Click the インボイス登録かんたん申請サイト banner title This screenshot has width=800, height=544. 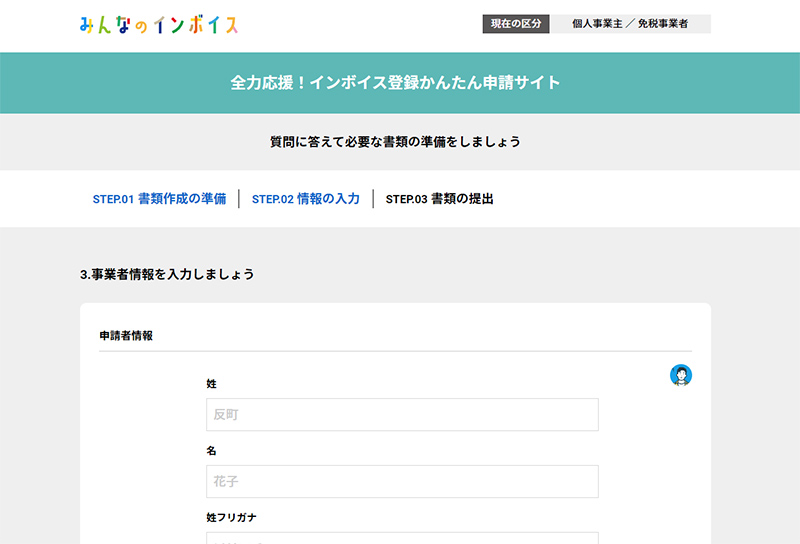click(x=395, y=83)
